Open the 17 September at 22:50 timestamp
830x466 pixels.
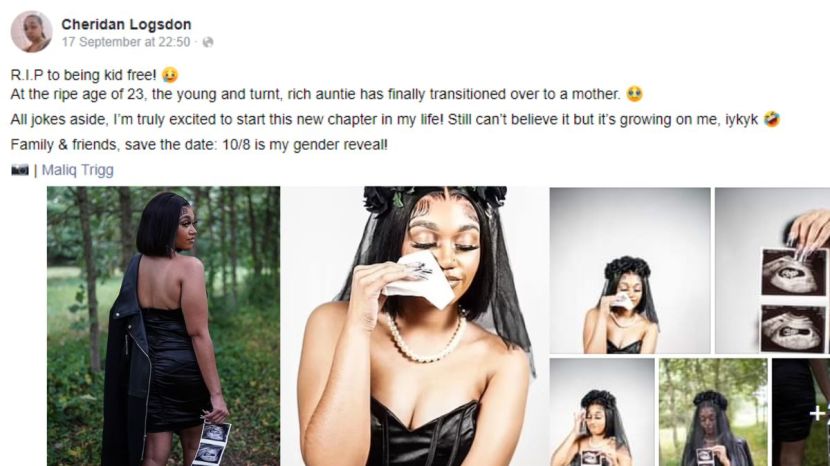point(126,42)
